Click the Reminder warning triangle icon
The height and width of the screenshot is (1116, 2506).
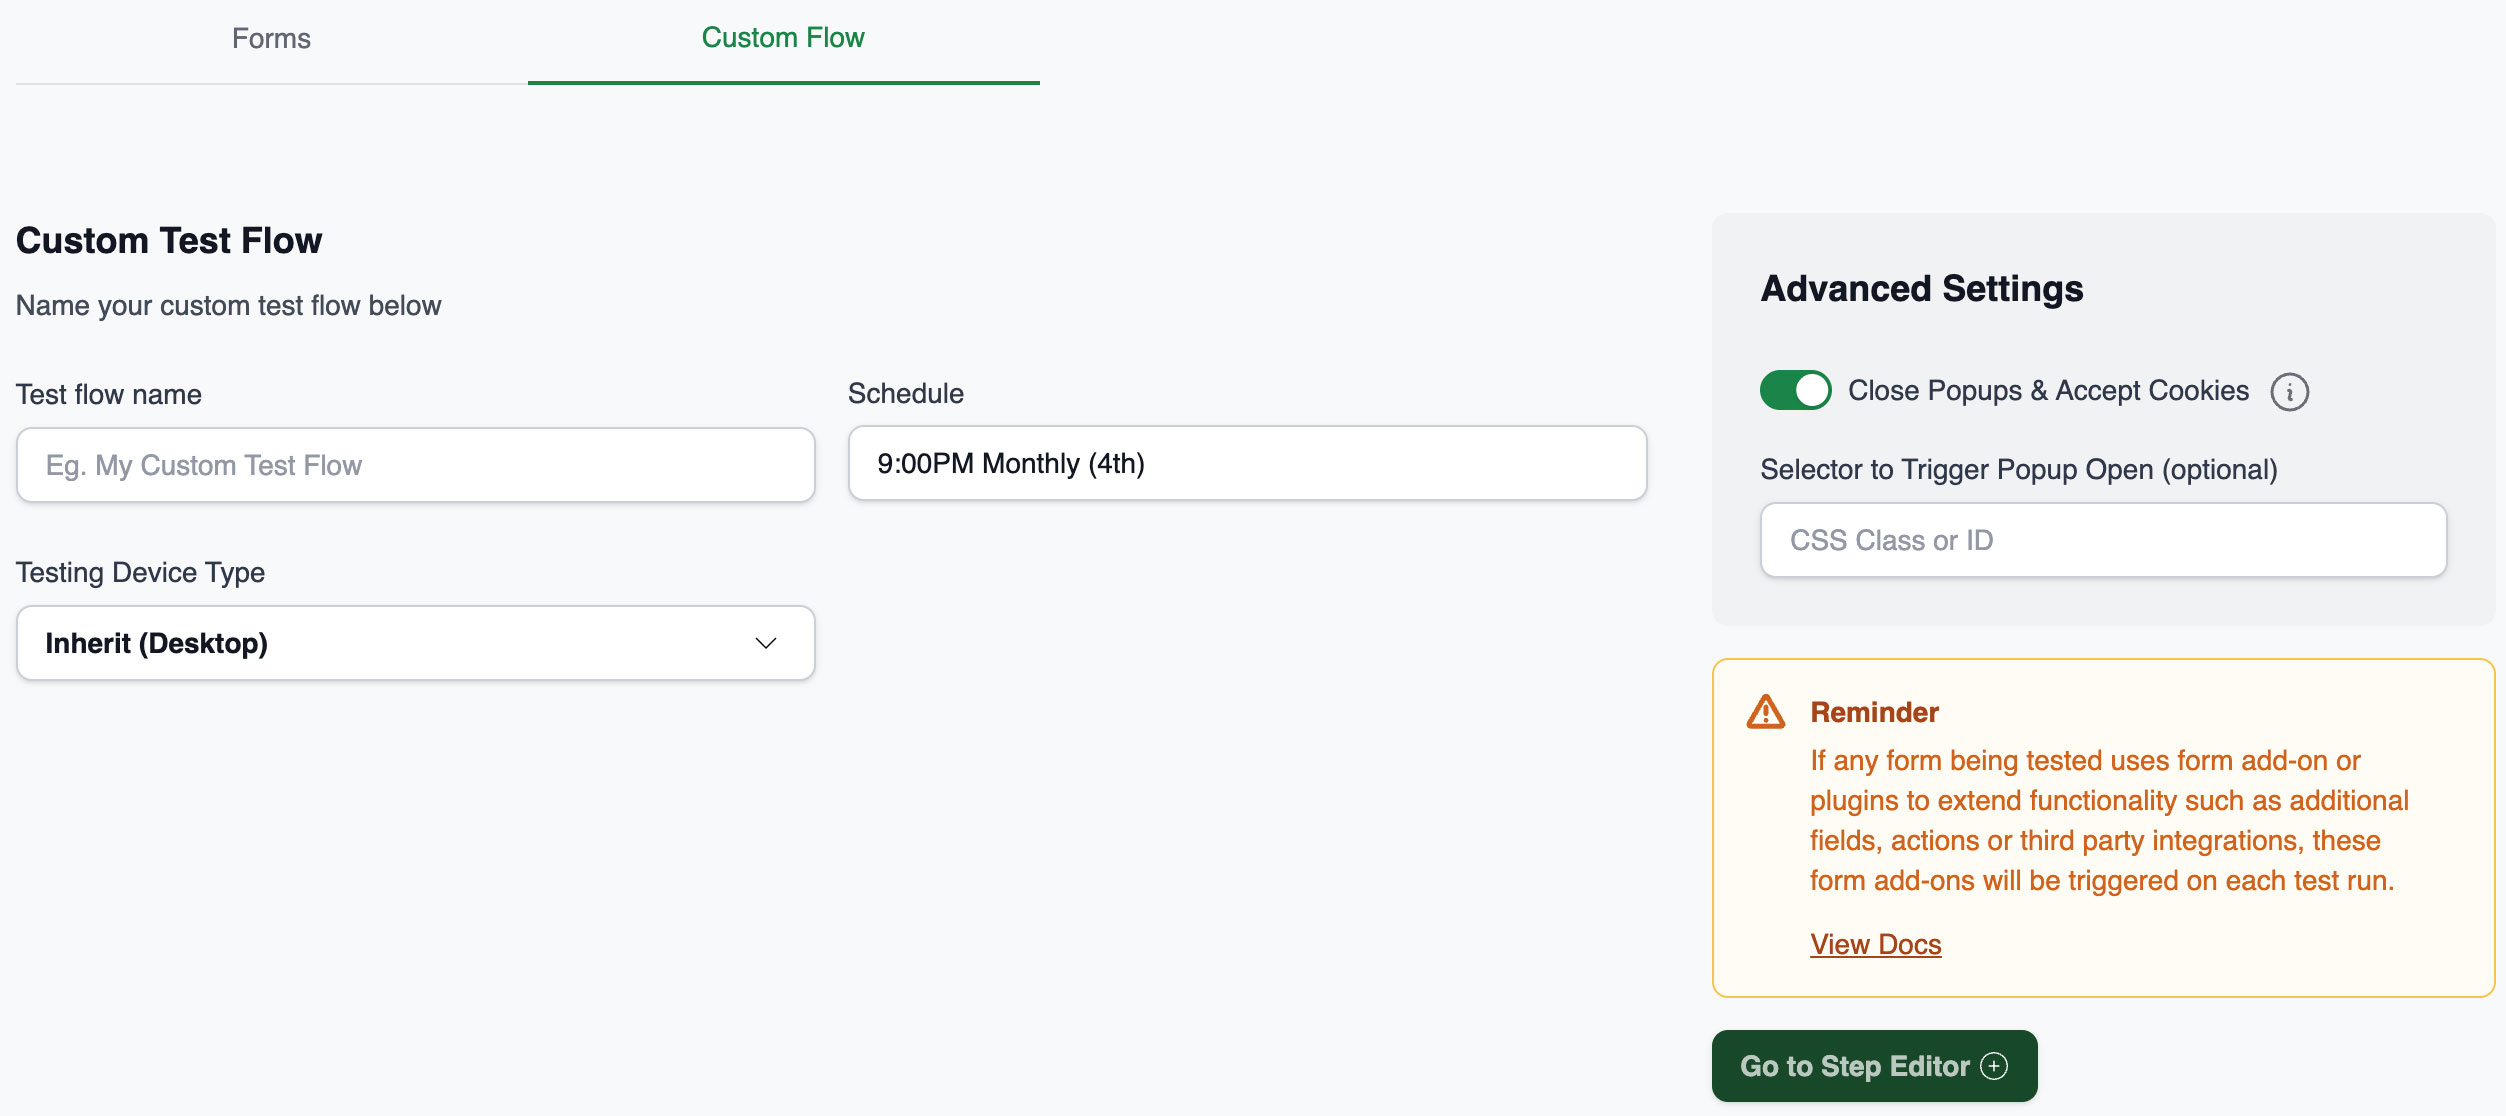click(1765, 713)
